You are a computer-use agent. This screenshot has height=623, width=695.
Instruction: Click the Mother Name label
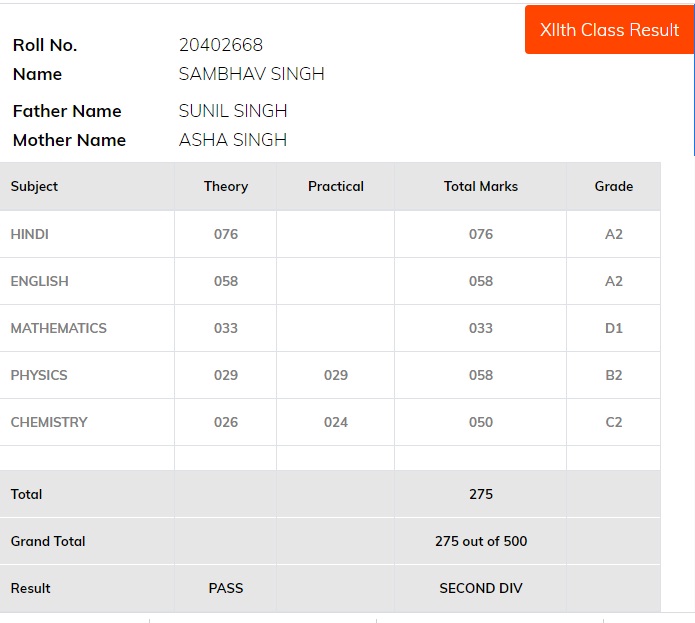[69, 140]
